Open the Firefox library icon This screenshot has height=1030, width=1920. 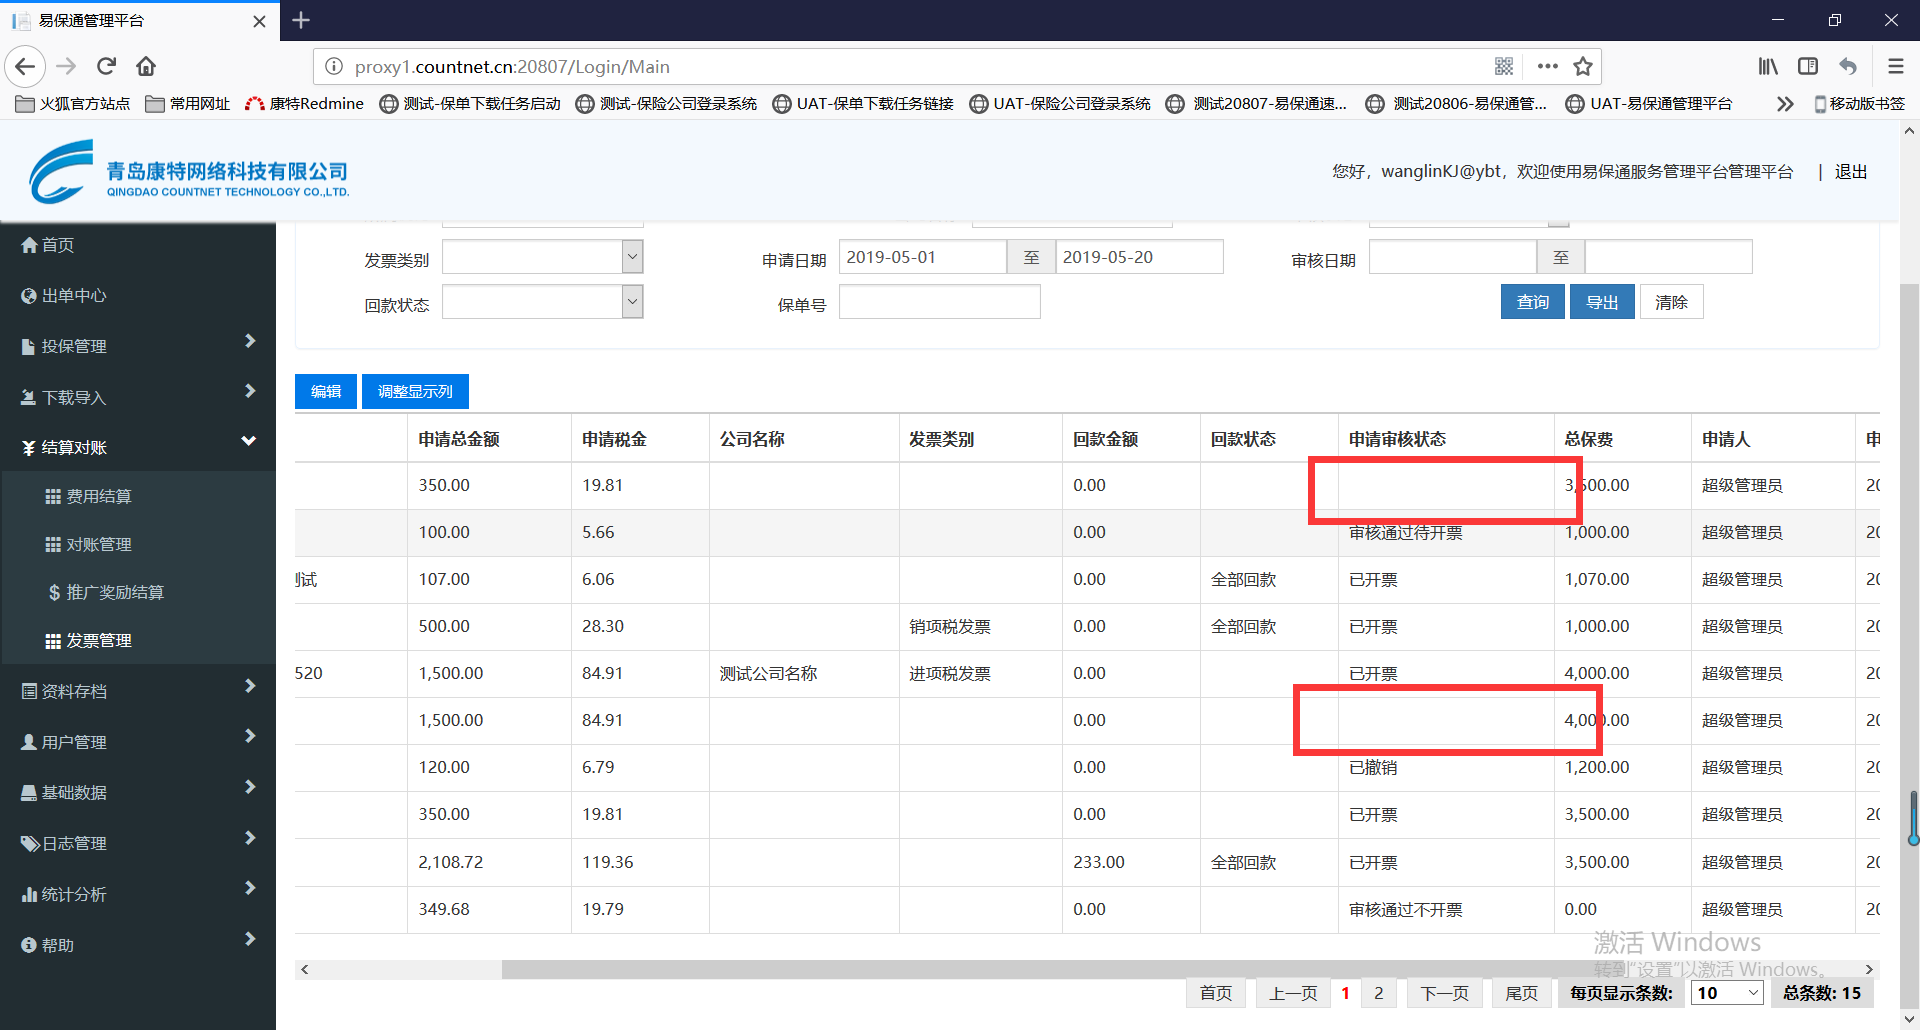click(x=1768, y=67)
